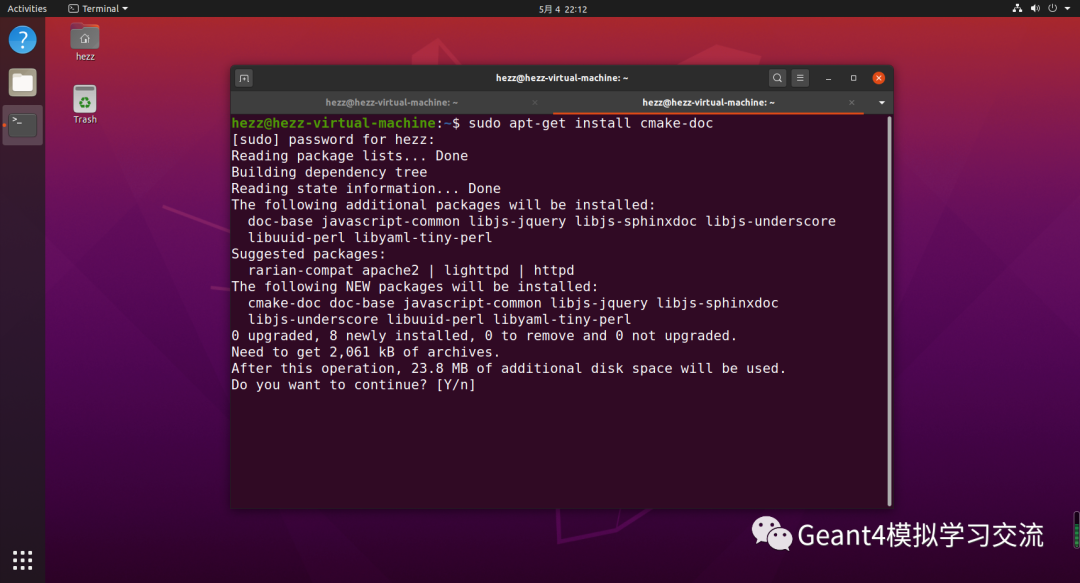Click the 'Suggested packages:' line

click(x=309, y=254)
